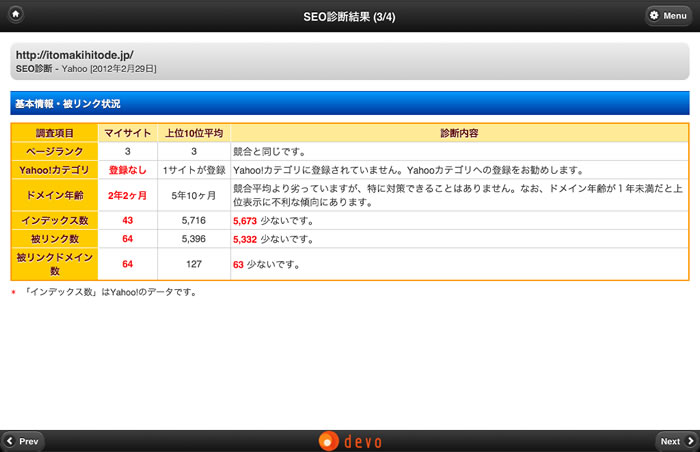Click the ページランク row label

(54, 151)
